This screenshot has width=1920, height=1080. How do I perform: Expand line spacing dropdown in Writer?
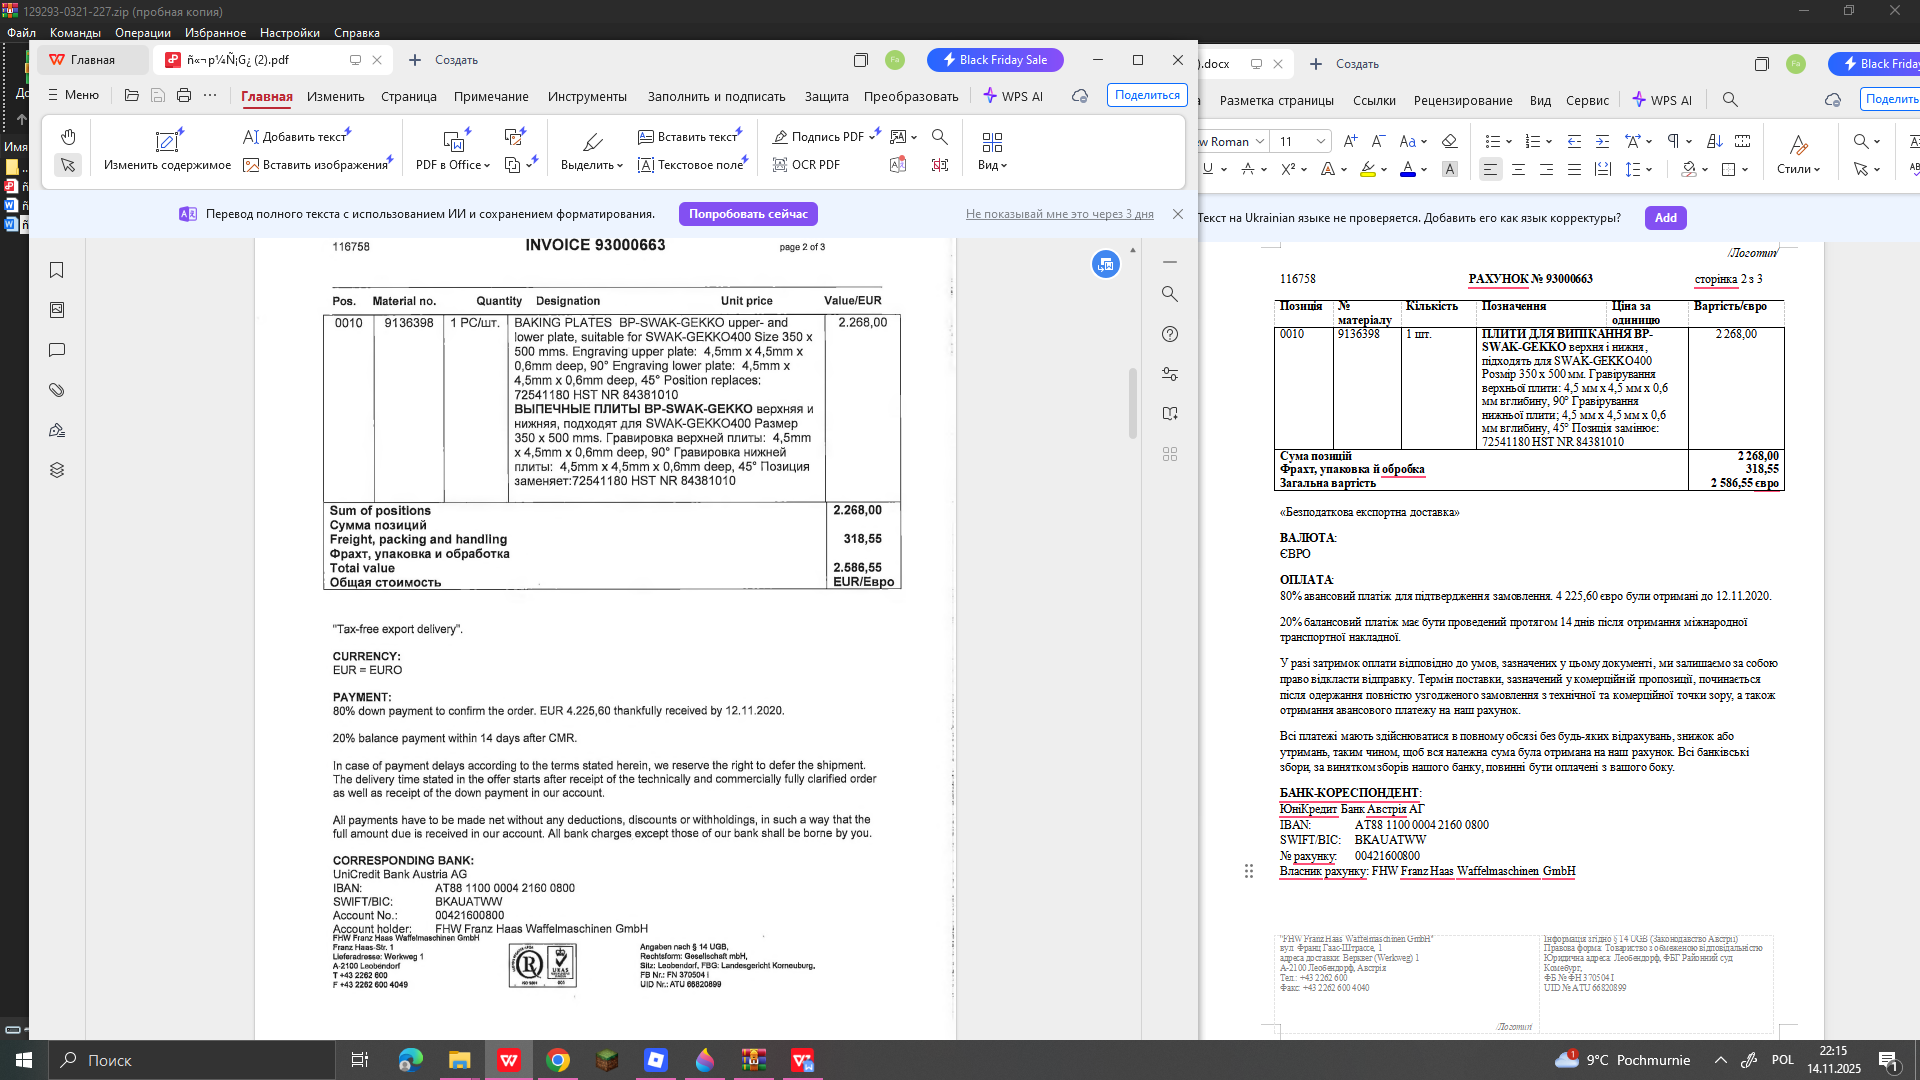(x=1649, y=169)
